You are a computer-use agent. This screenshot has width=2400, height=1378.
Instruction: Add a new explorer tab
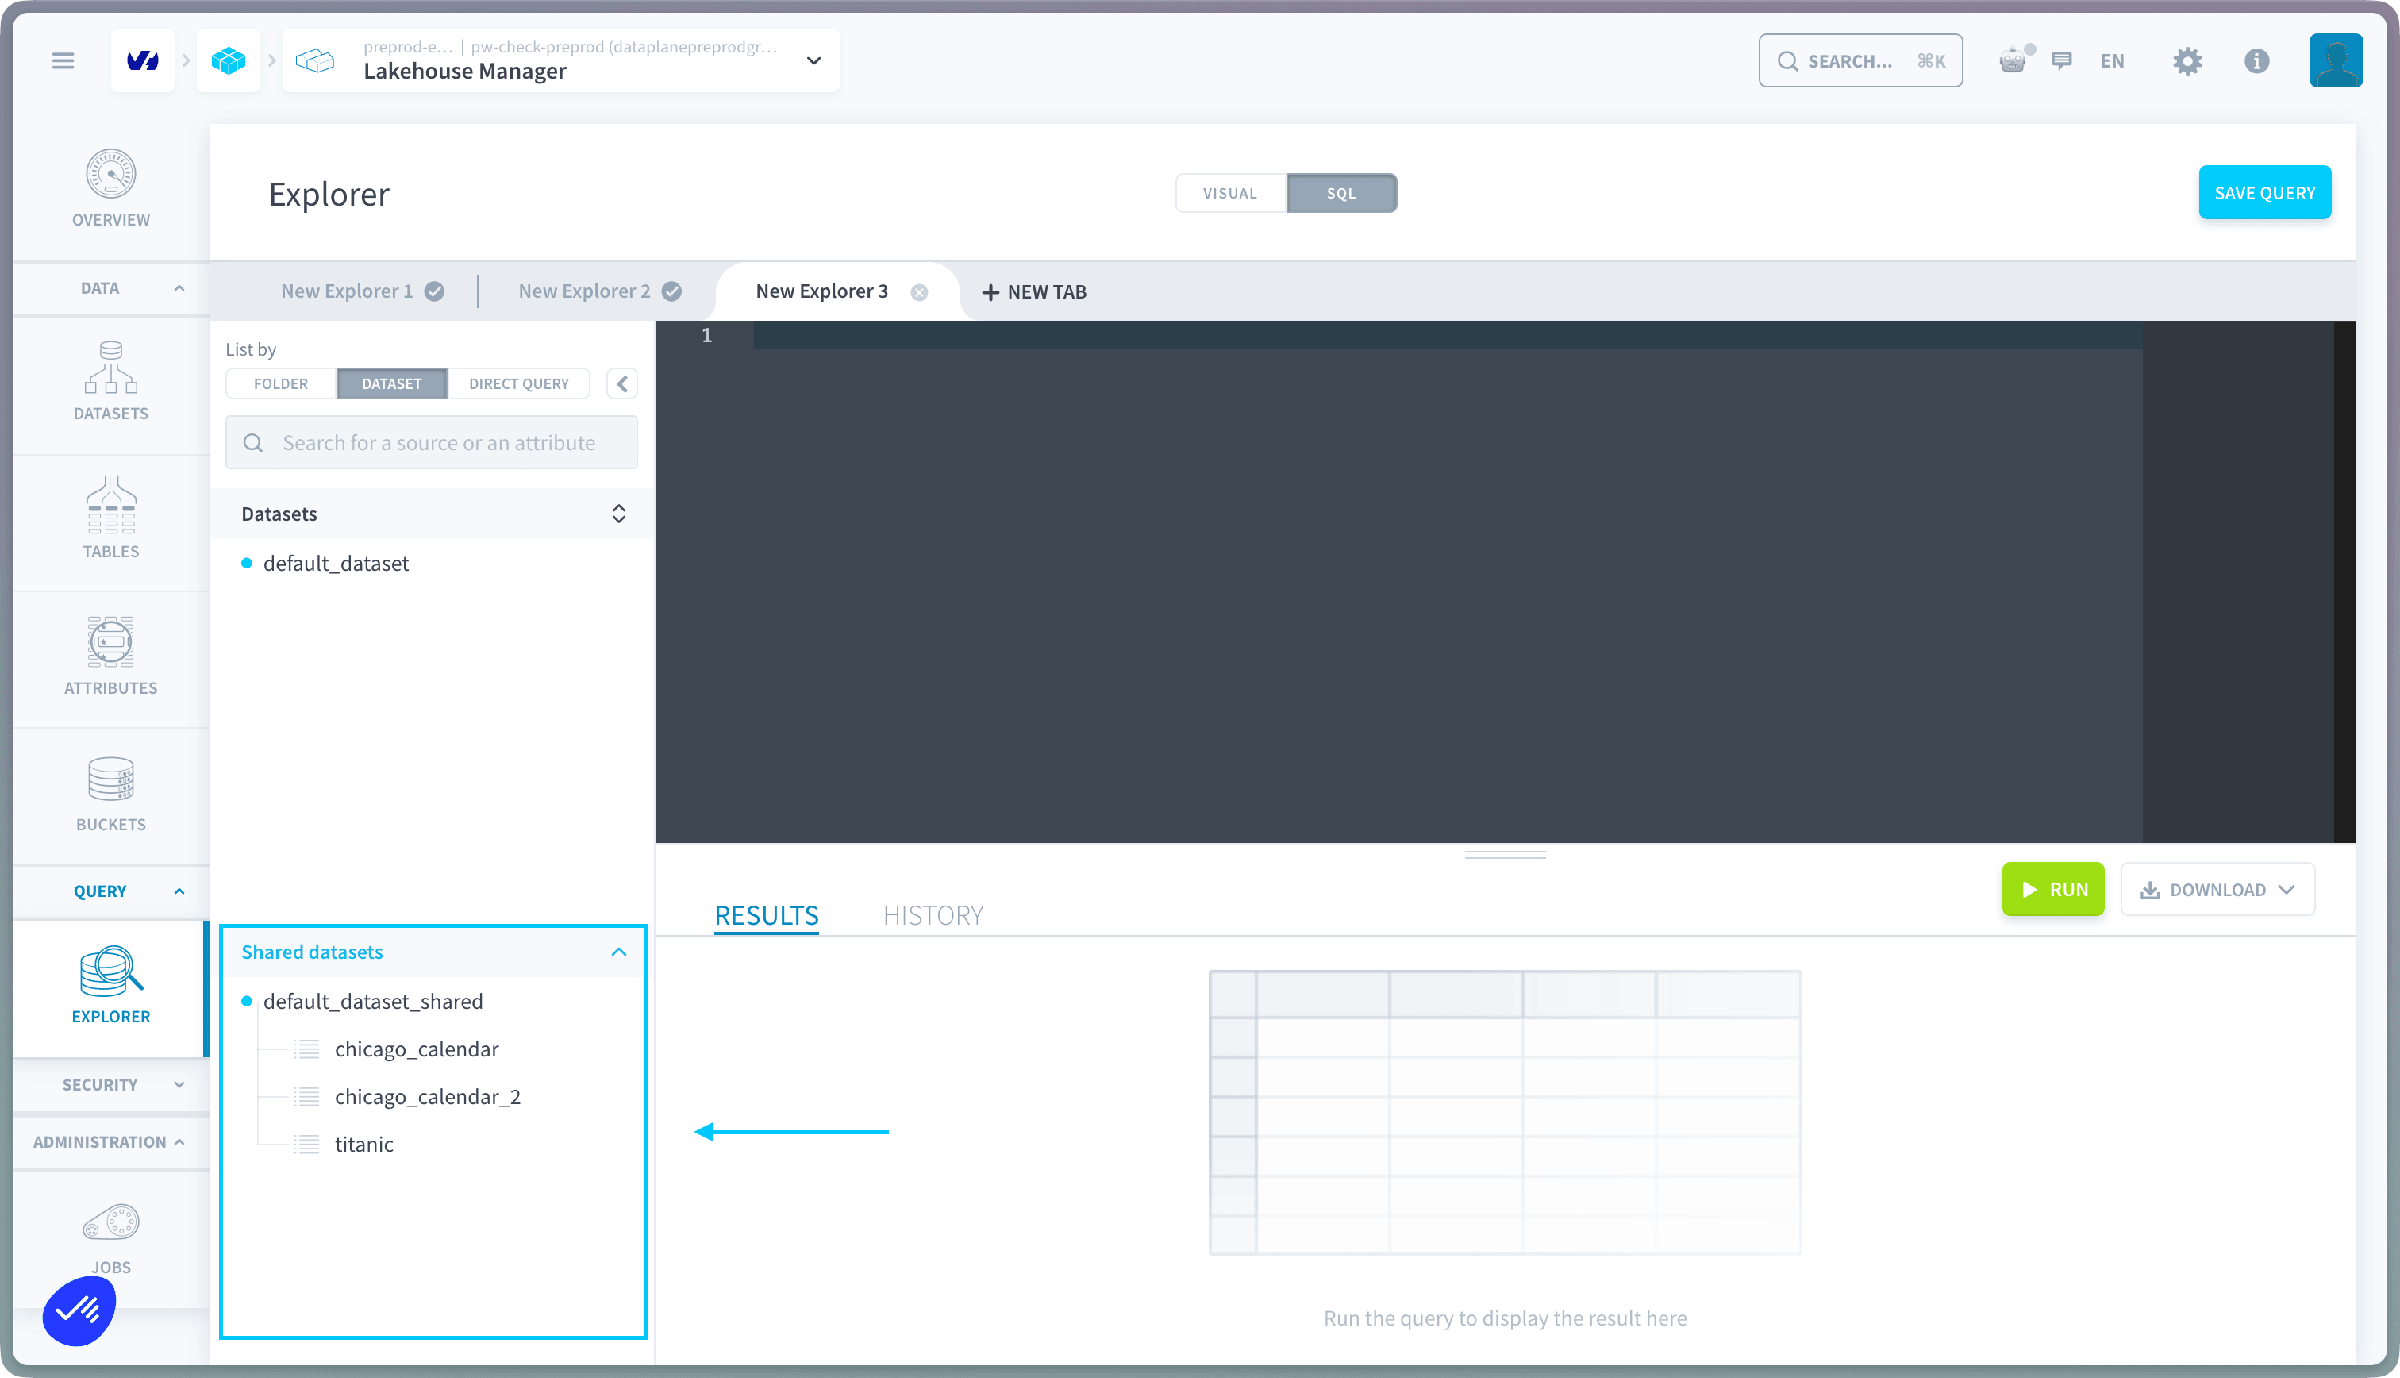click(x=1034, y=292)
